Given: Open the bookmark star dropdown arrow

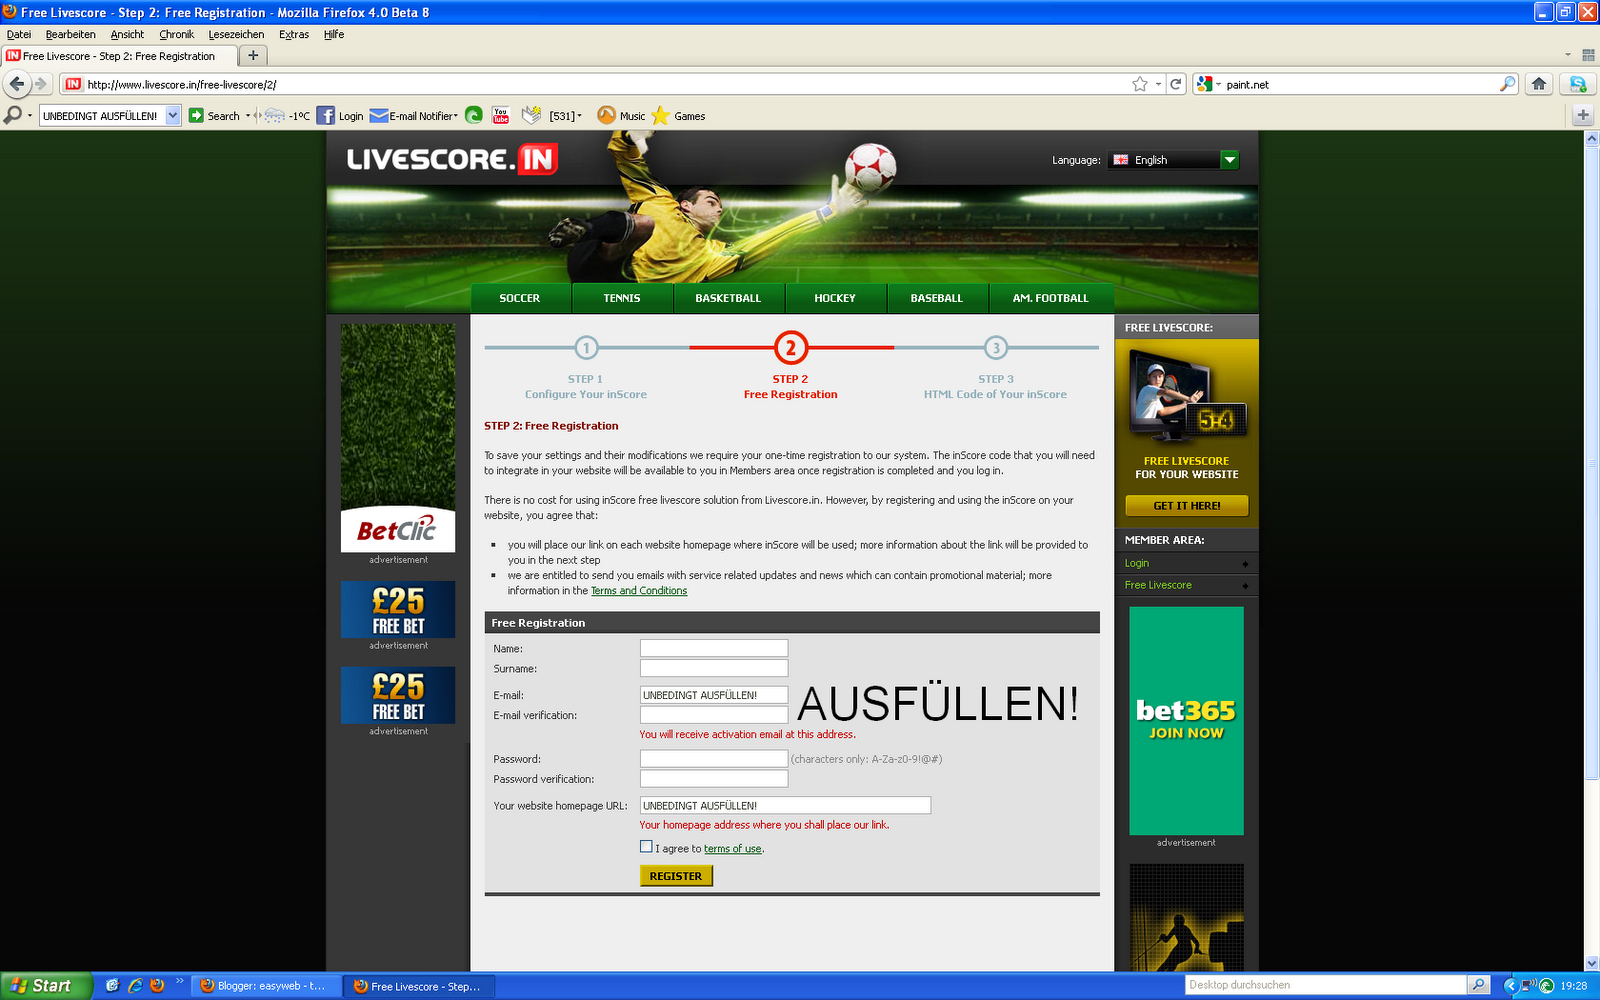Looking at the screenshot, I should (x=1158, y=84).
